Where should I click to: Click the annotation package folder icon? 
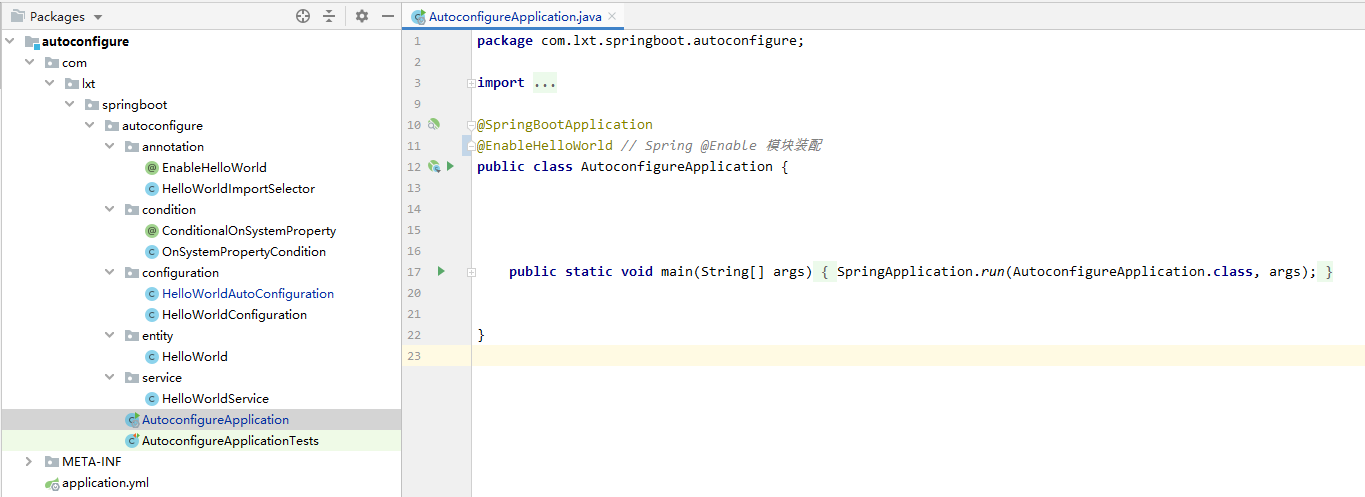tap(132, 146)
